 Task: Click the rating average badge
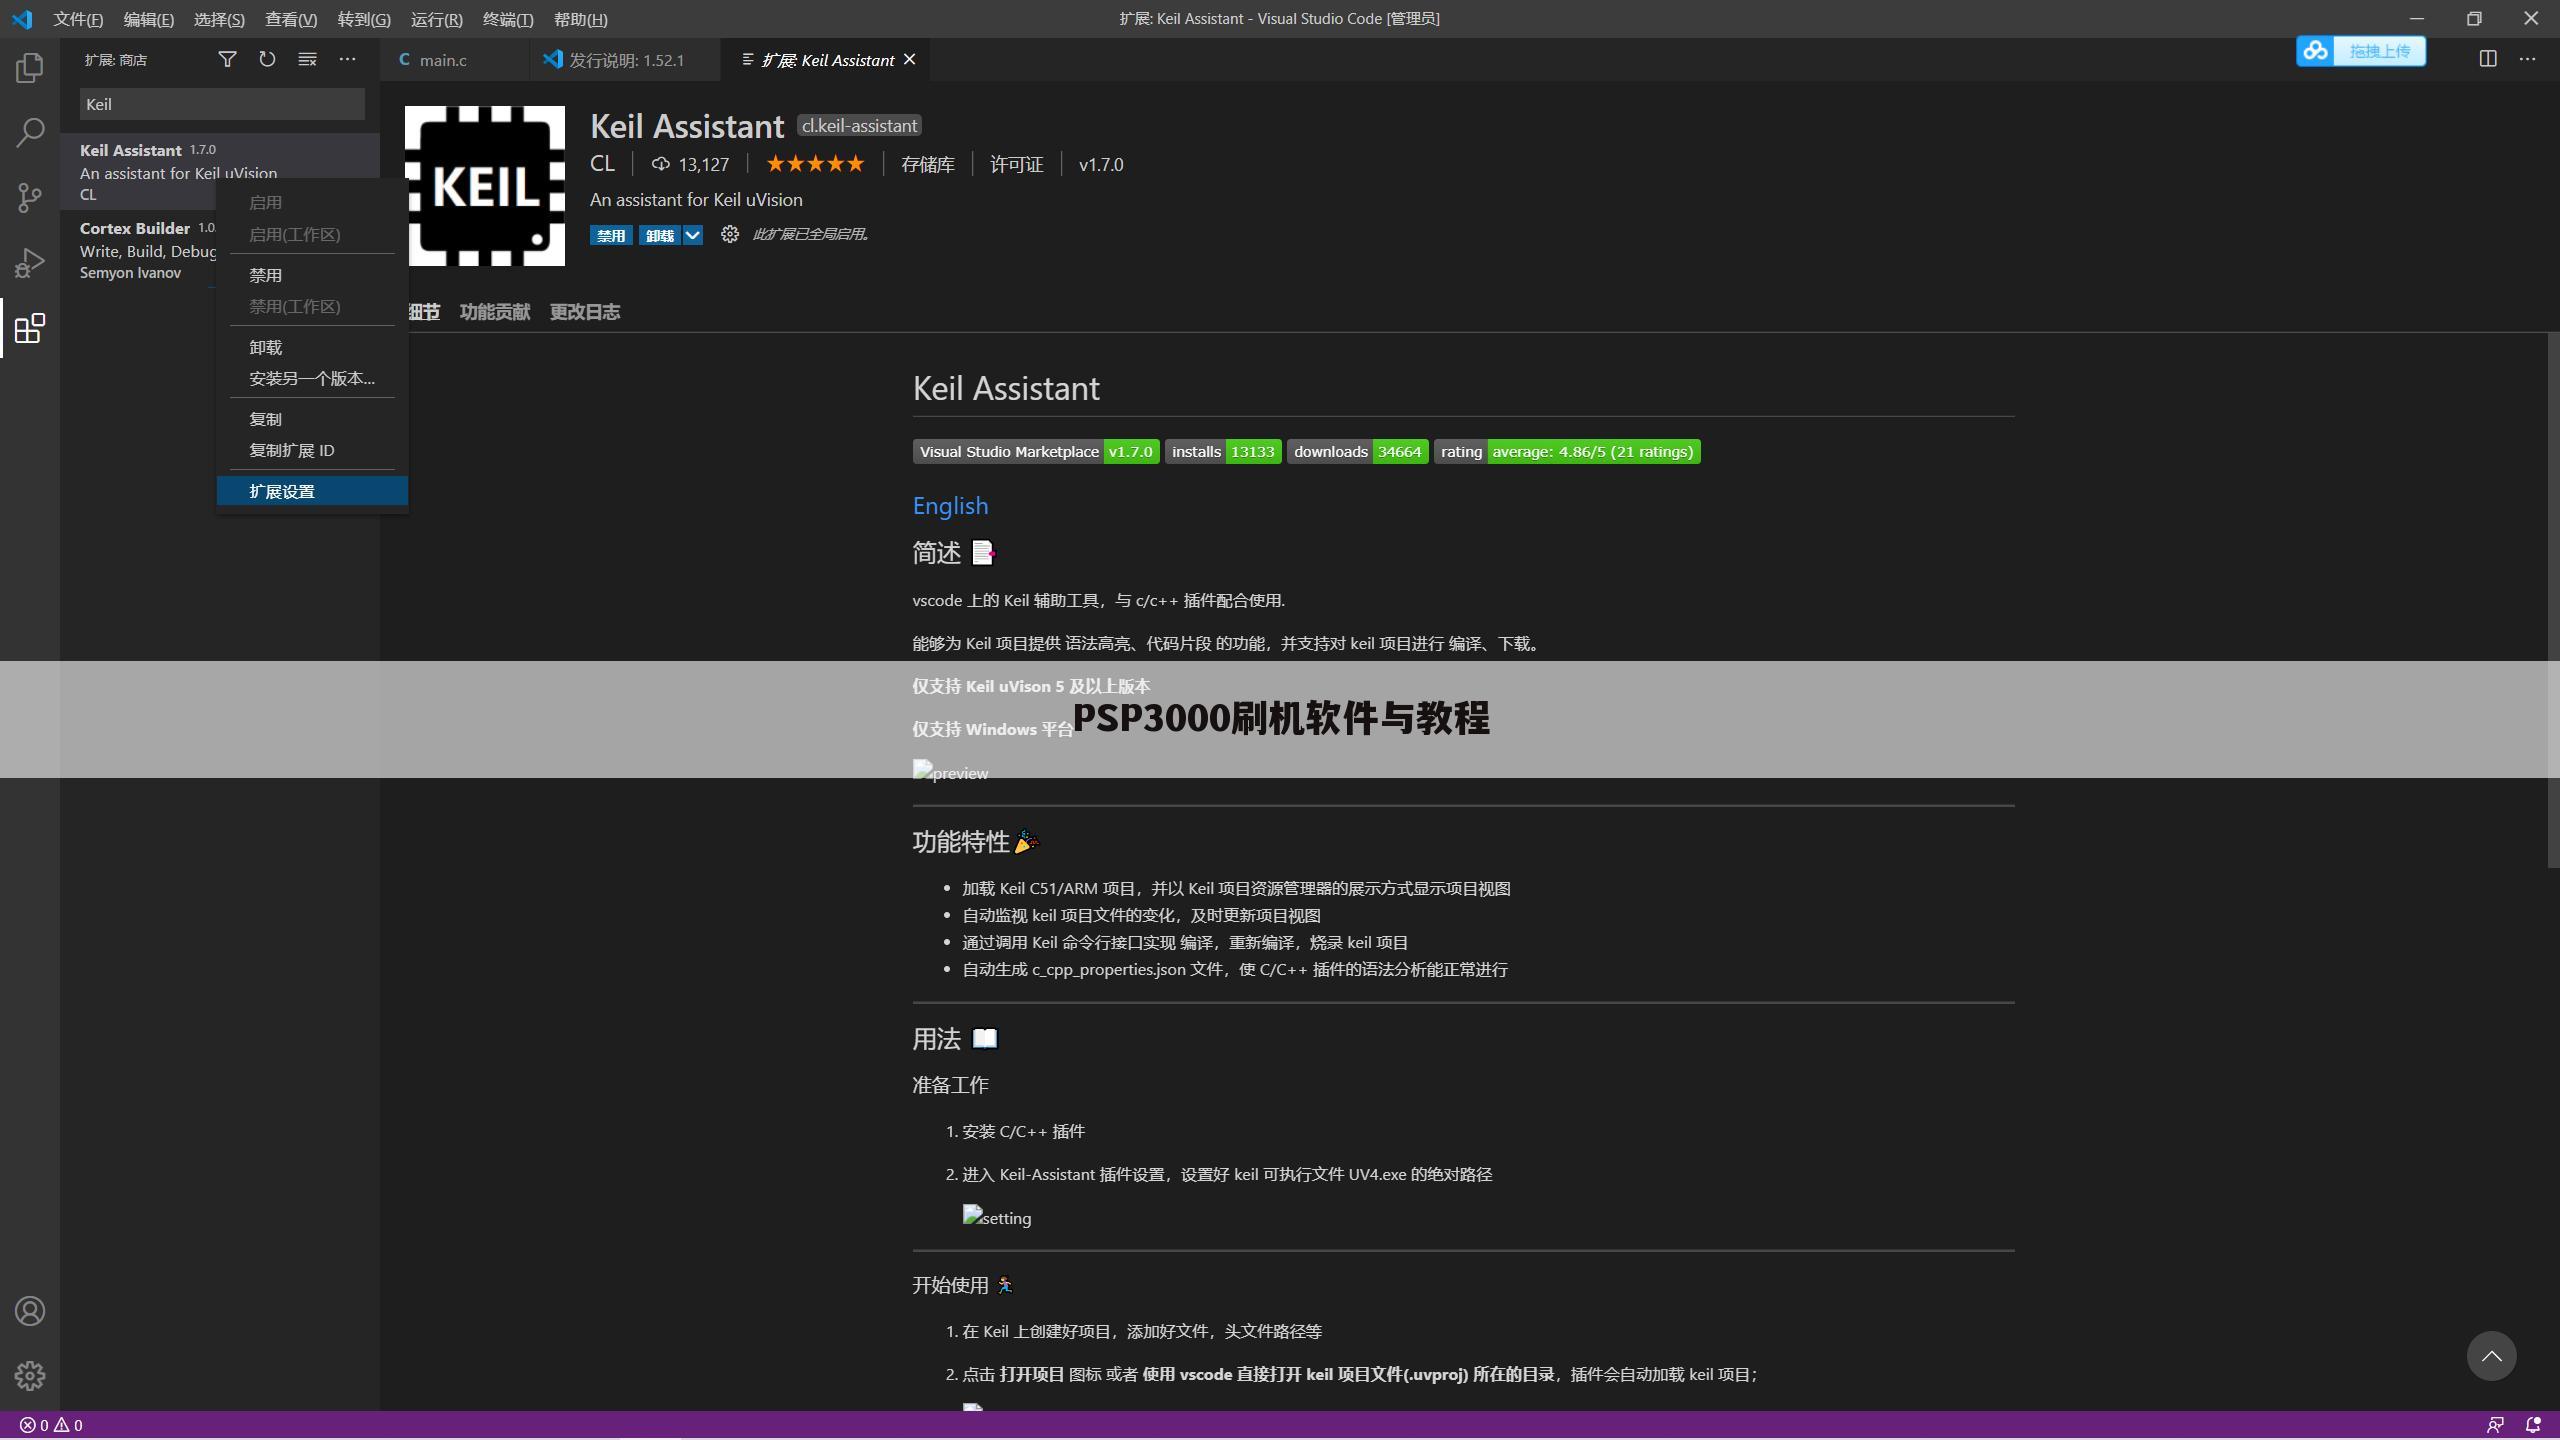[x=1567, y=452]
